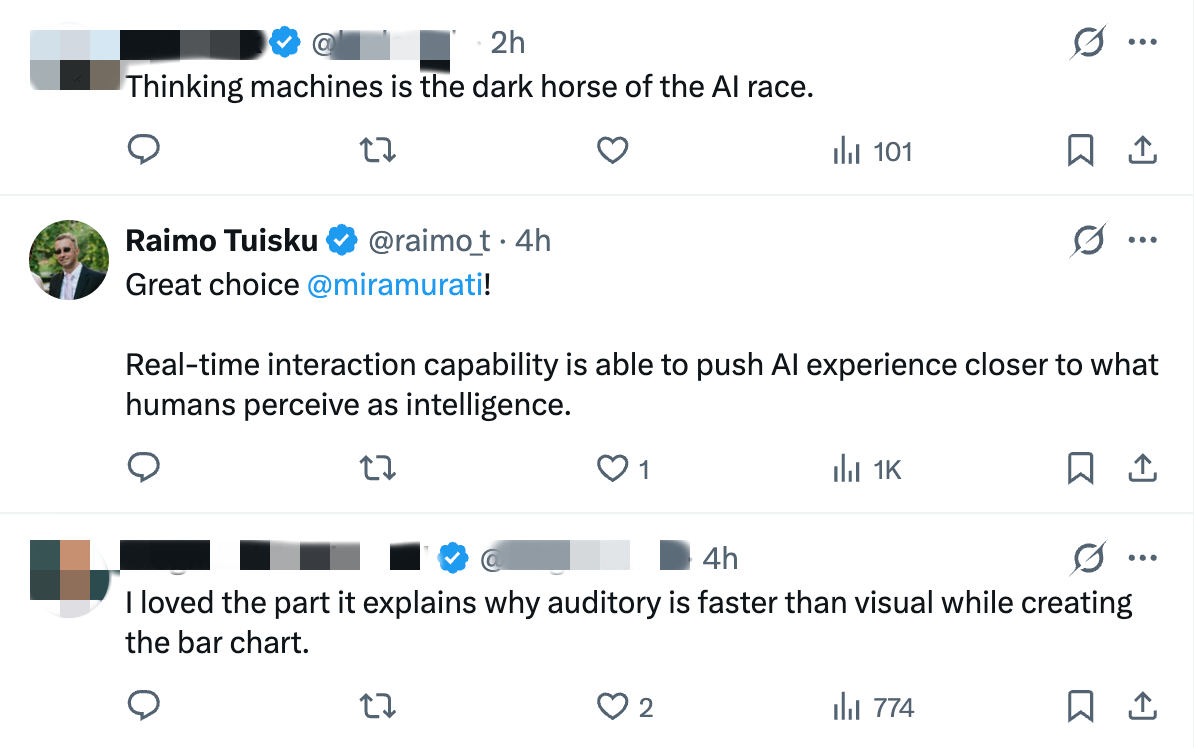Open Grok explain icon on 2h tweet
Screen dimensions: 1194x748
(1087, 43)
